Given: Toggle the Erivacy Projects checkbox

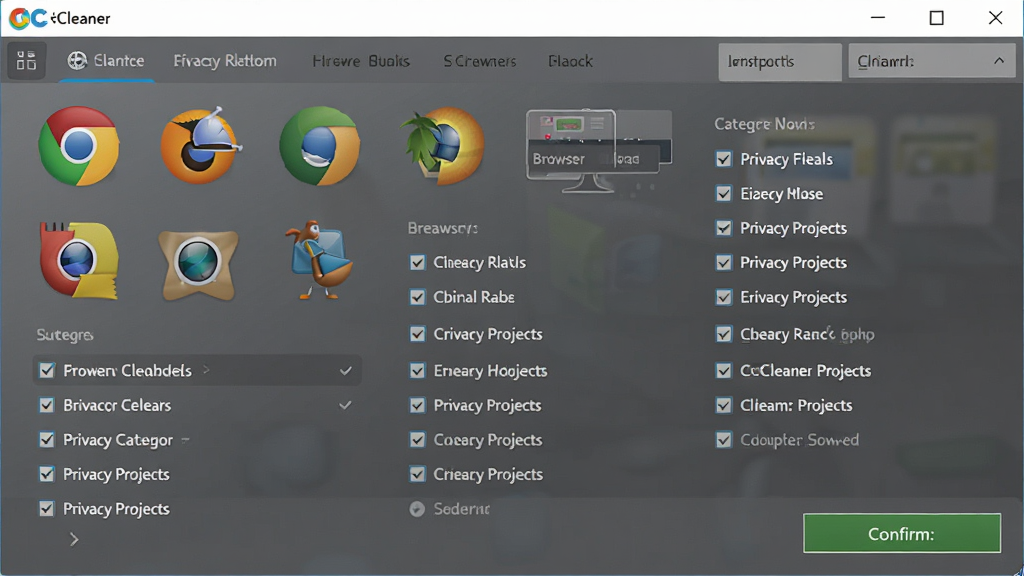Looking at the screenshot, I should tap(724, 297).
